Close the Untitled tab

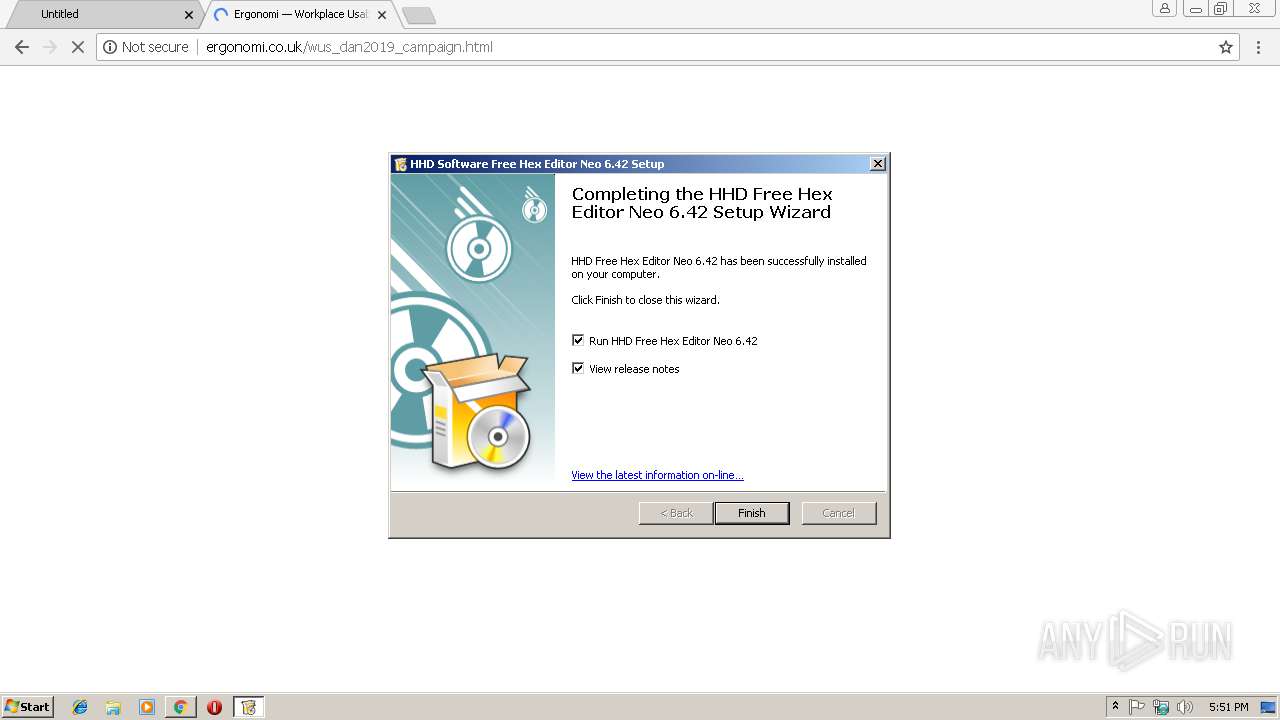189,15
